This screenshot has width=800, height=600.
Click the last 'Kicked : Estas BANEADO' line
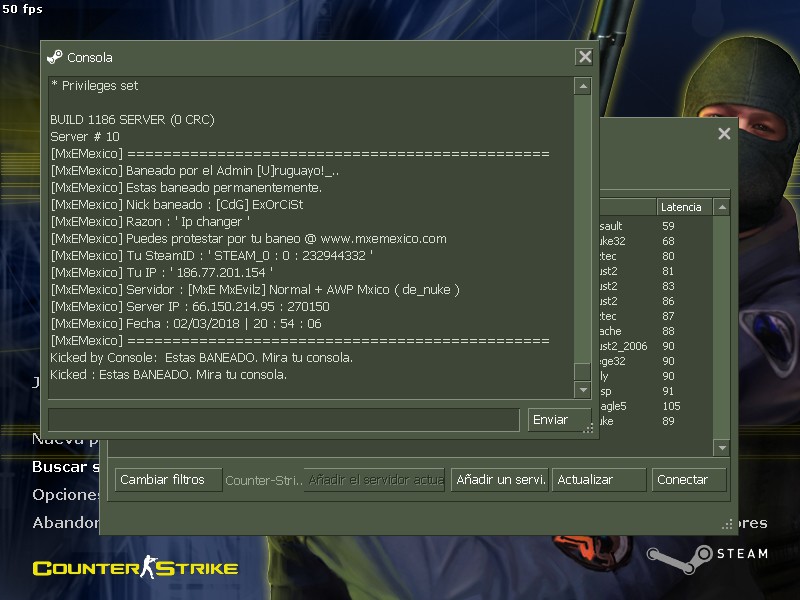[168, 374]
